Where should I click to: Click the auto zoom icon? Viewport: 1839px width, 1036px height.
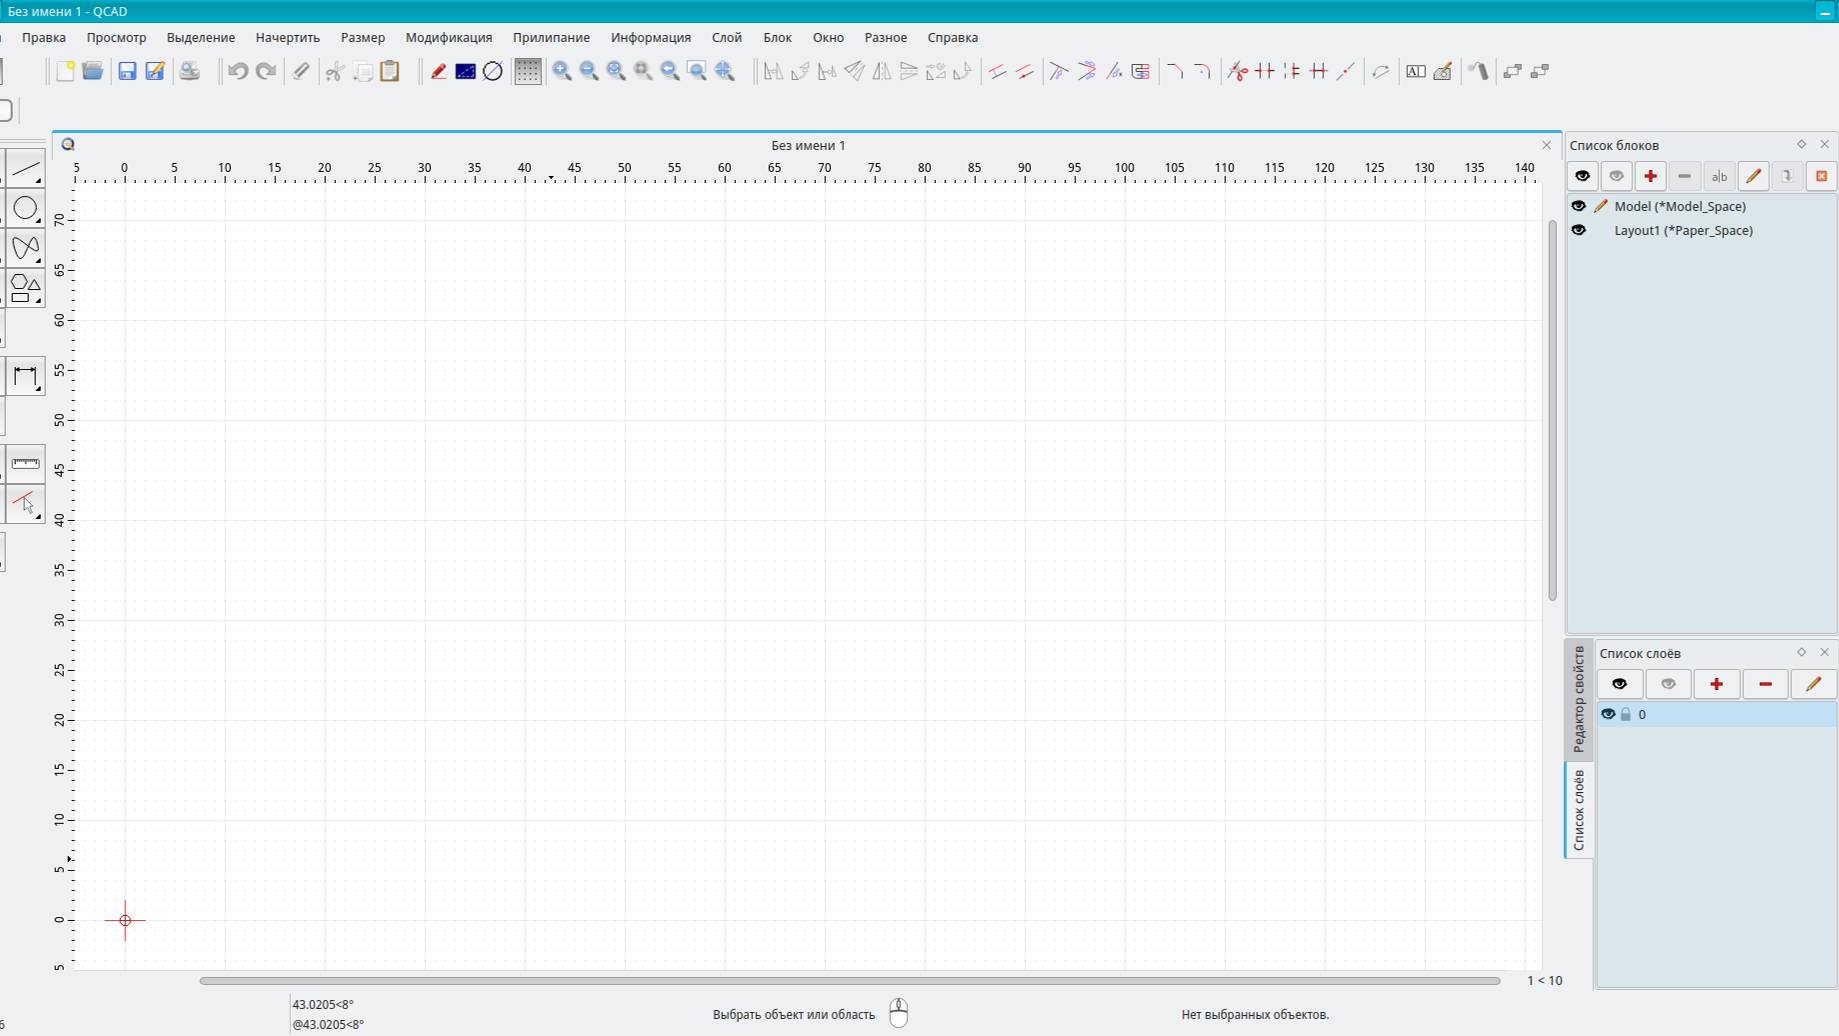click(x=616, y=71)
